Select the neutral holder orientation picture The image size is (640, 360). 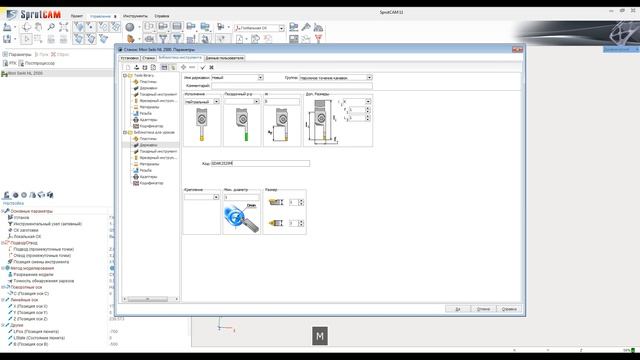coord(202,124)
